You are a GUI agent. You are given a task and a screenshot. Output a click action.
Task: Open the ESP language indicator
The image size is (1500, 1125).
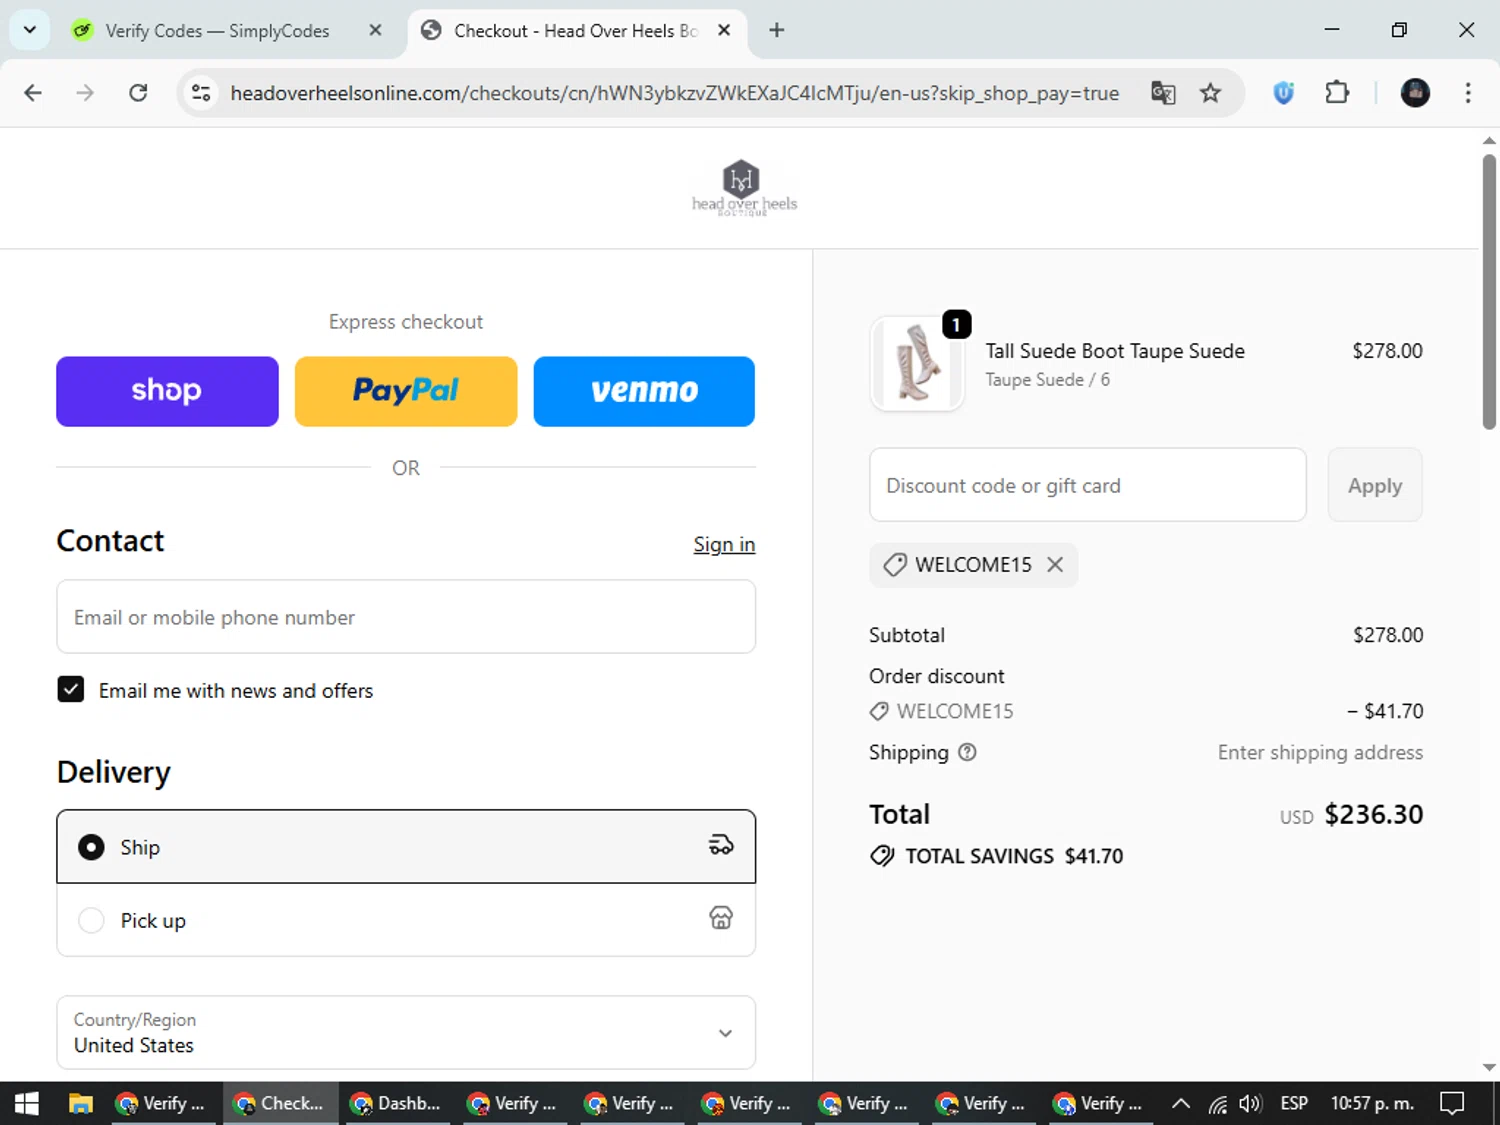coord(1294,1104)
